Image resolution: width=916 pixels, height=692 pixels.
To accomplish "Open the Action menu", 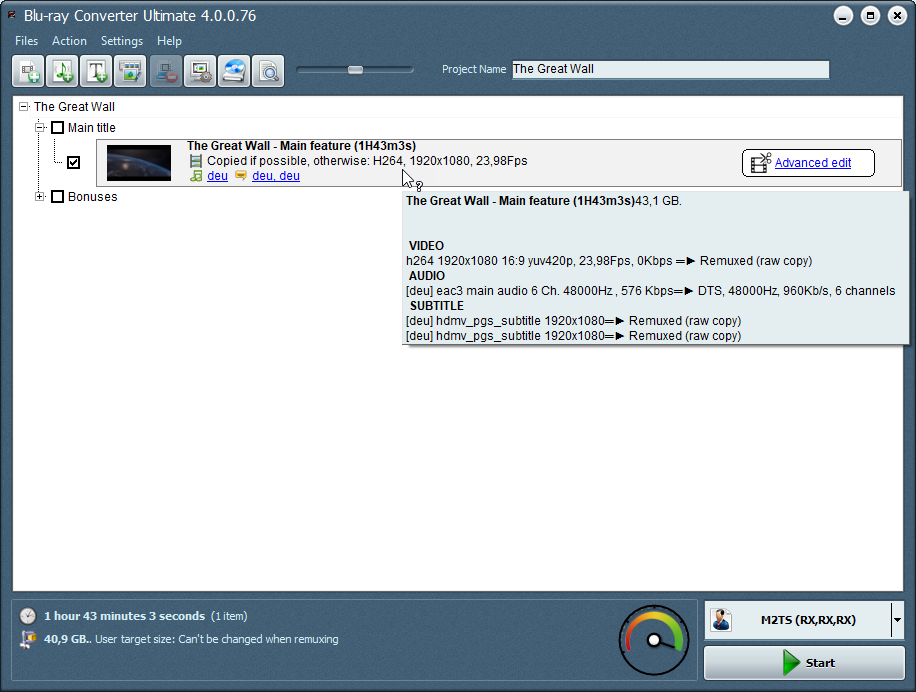I will 70,41.
